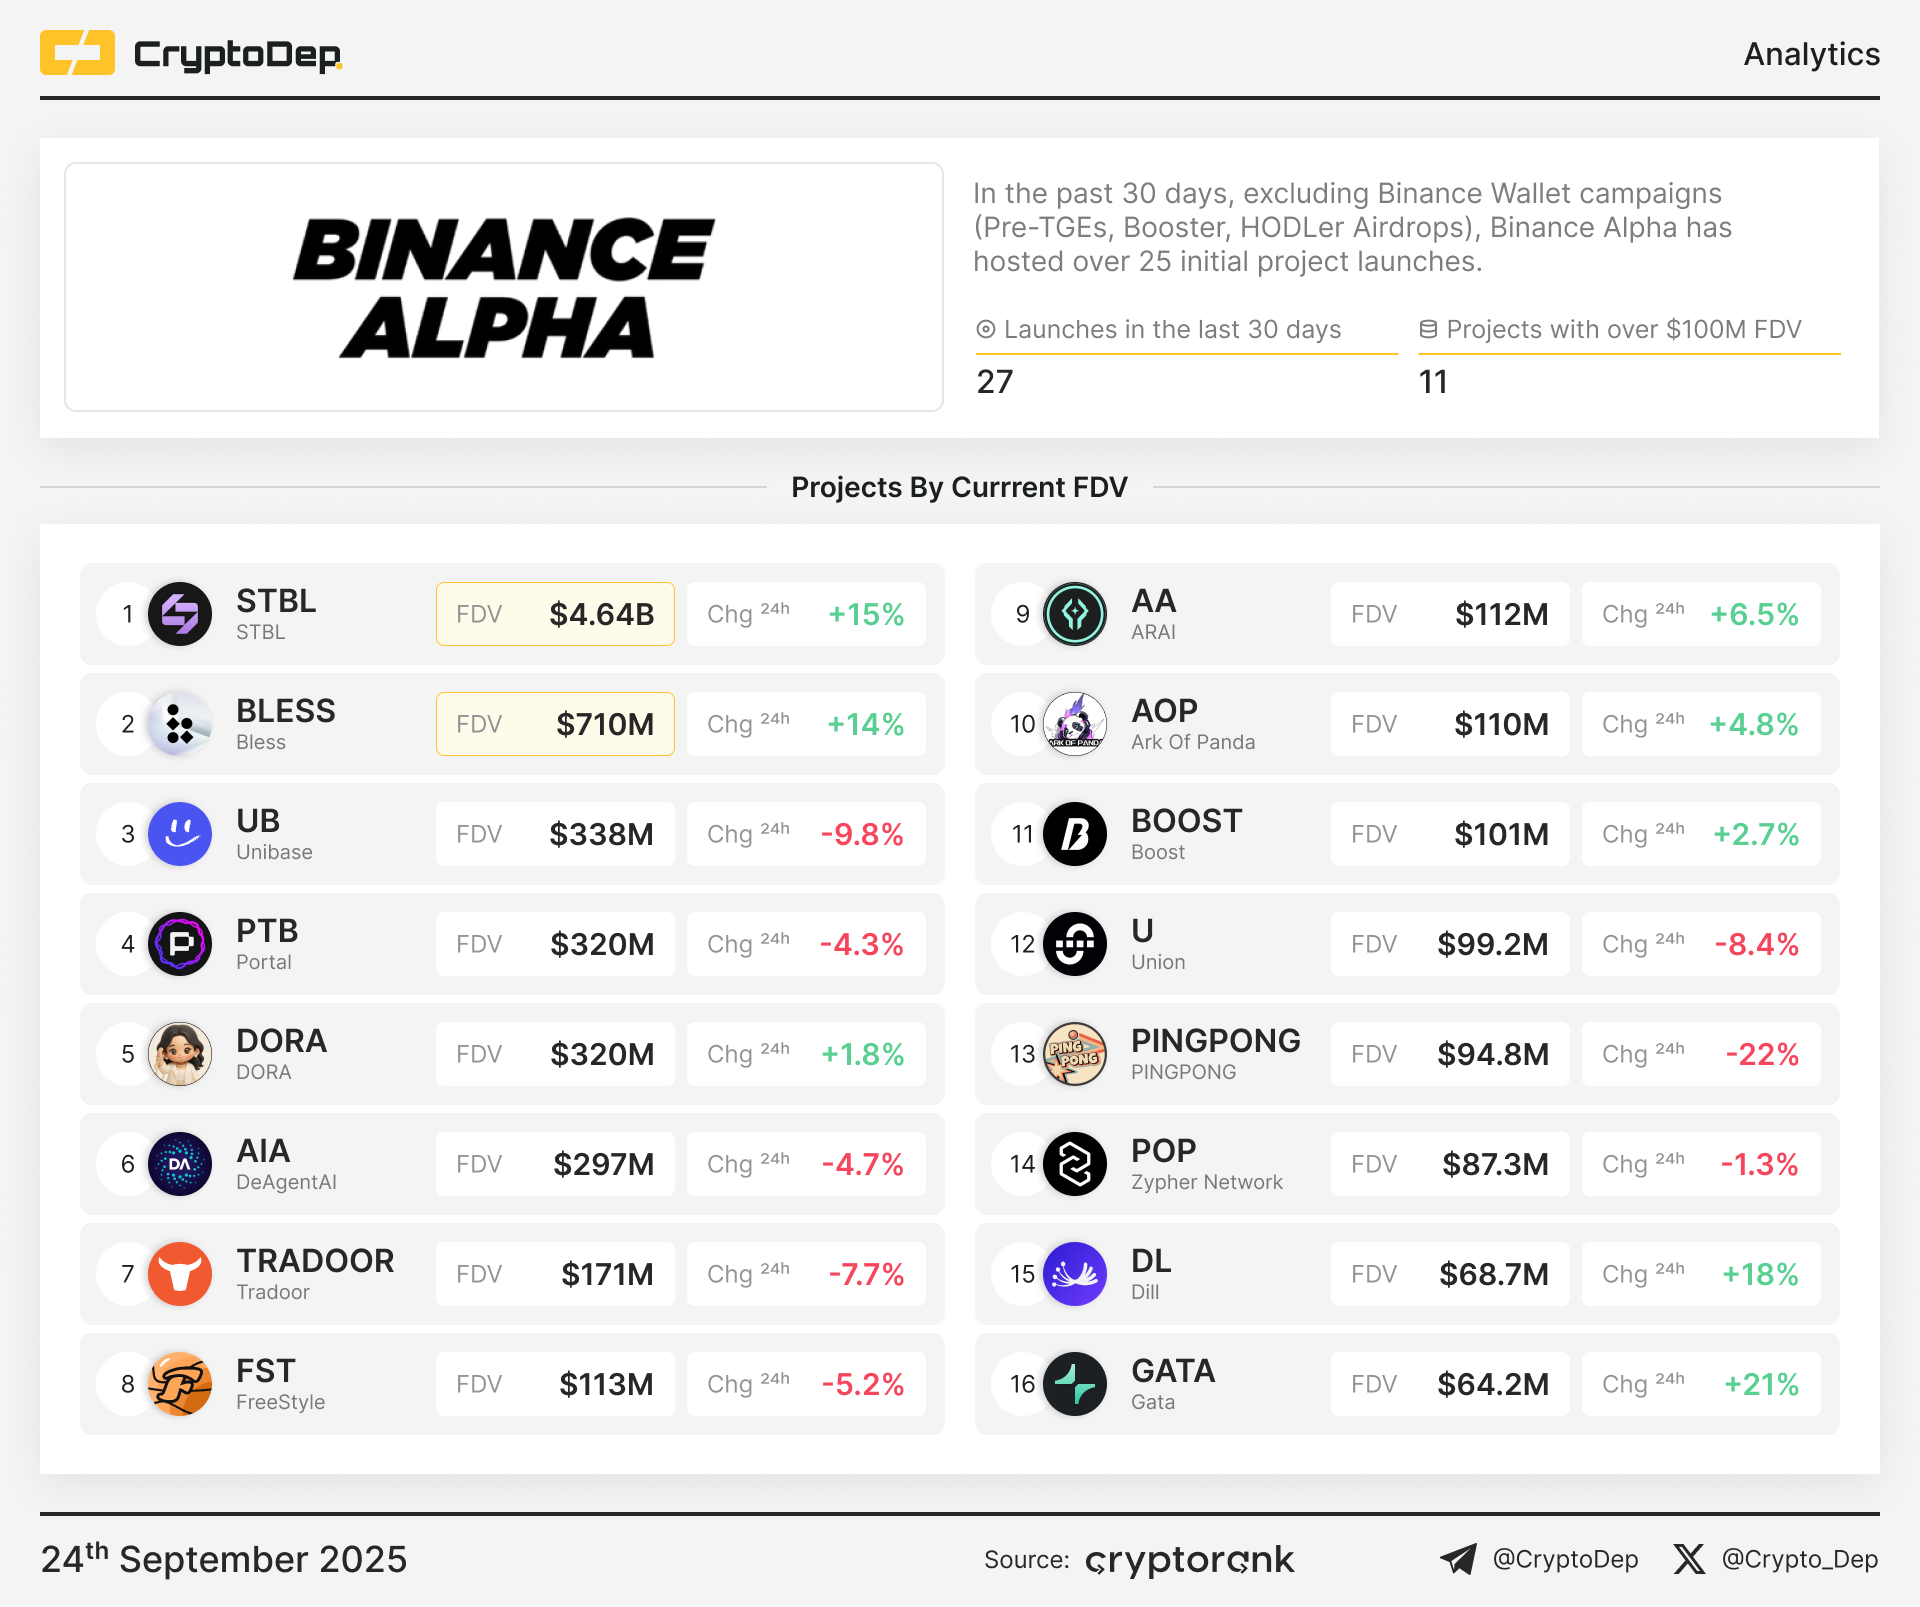
Task: Click the Telegram paper plane icon
Action: click(1458, 1559)
